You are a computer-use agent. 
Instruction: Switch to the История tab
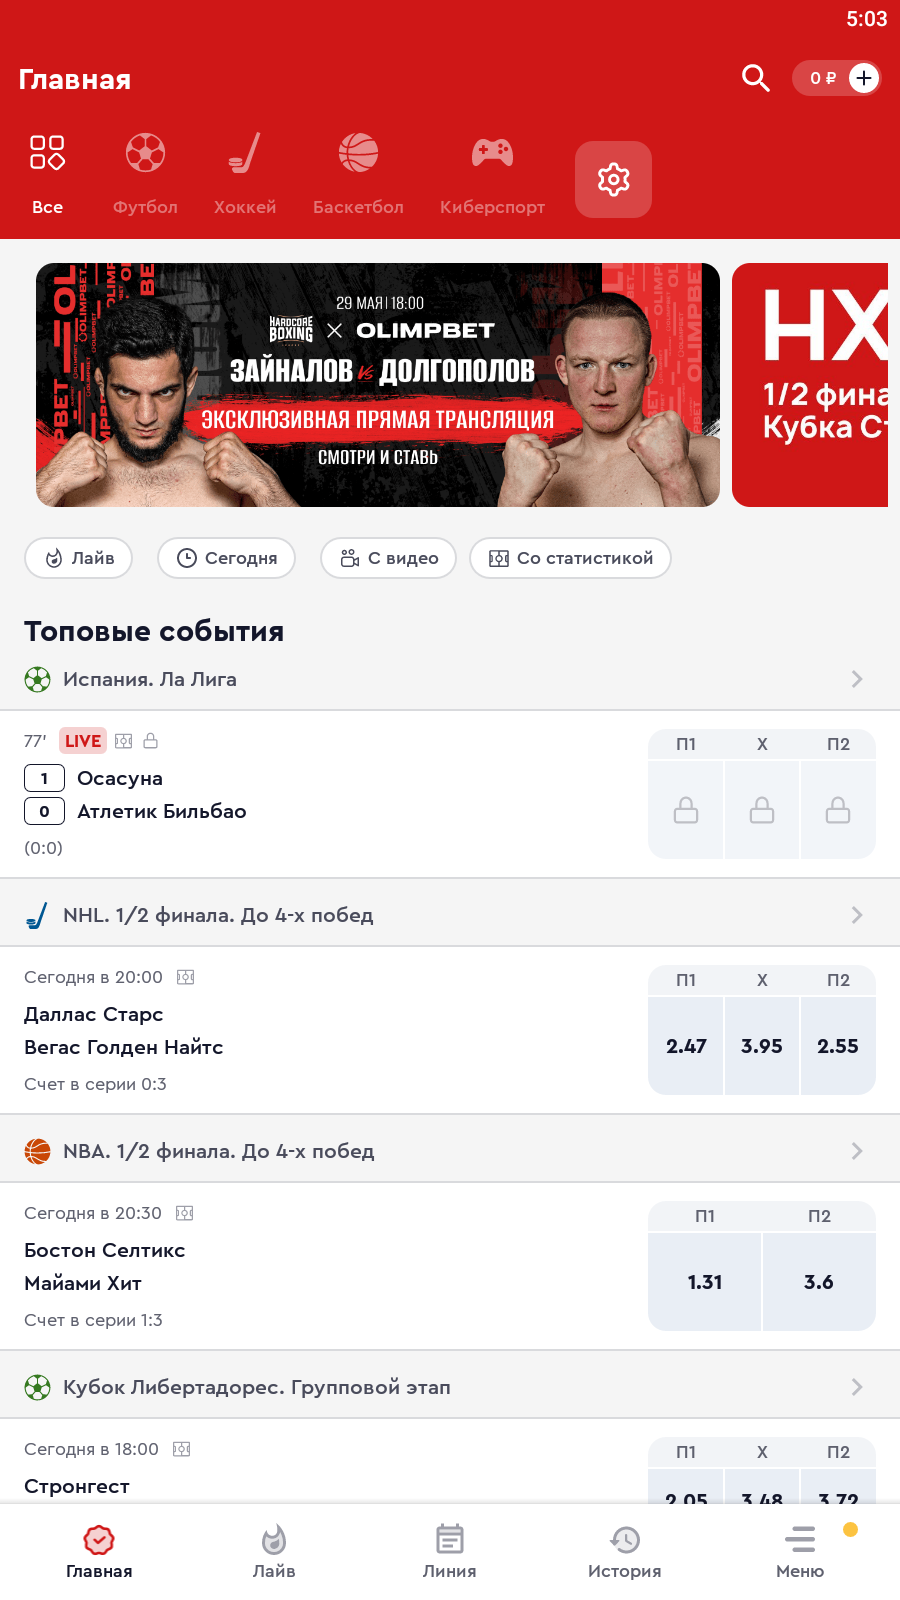[x=624, y=1551]
